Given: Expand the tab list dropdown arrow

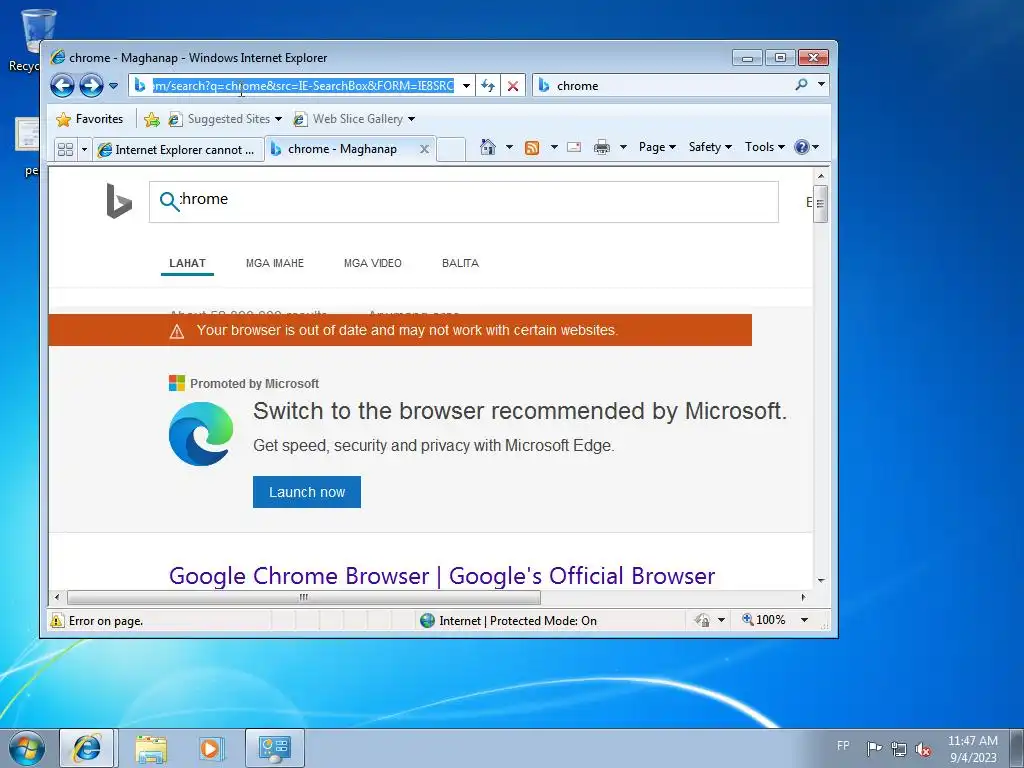Looking at the screenshot, I should tap(84, 150).
